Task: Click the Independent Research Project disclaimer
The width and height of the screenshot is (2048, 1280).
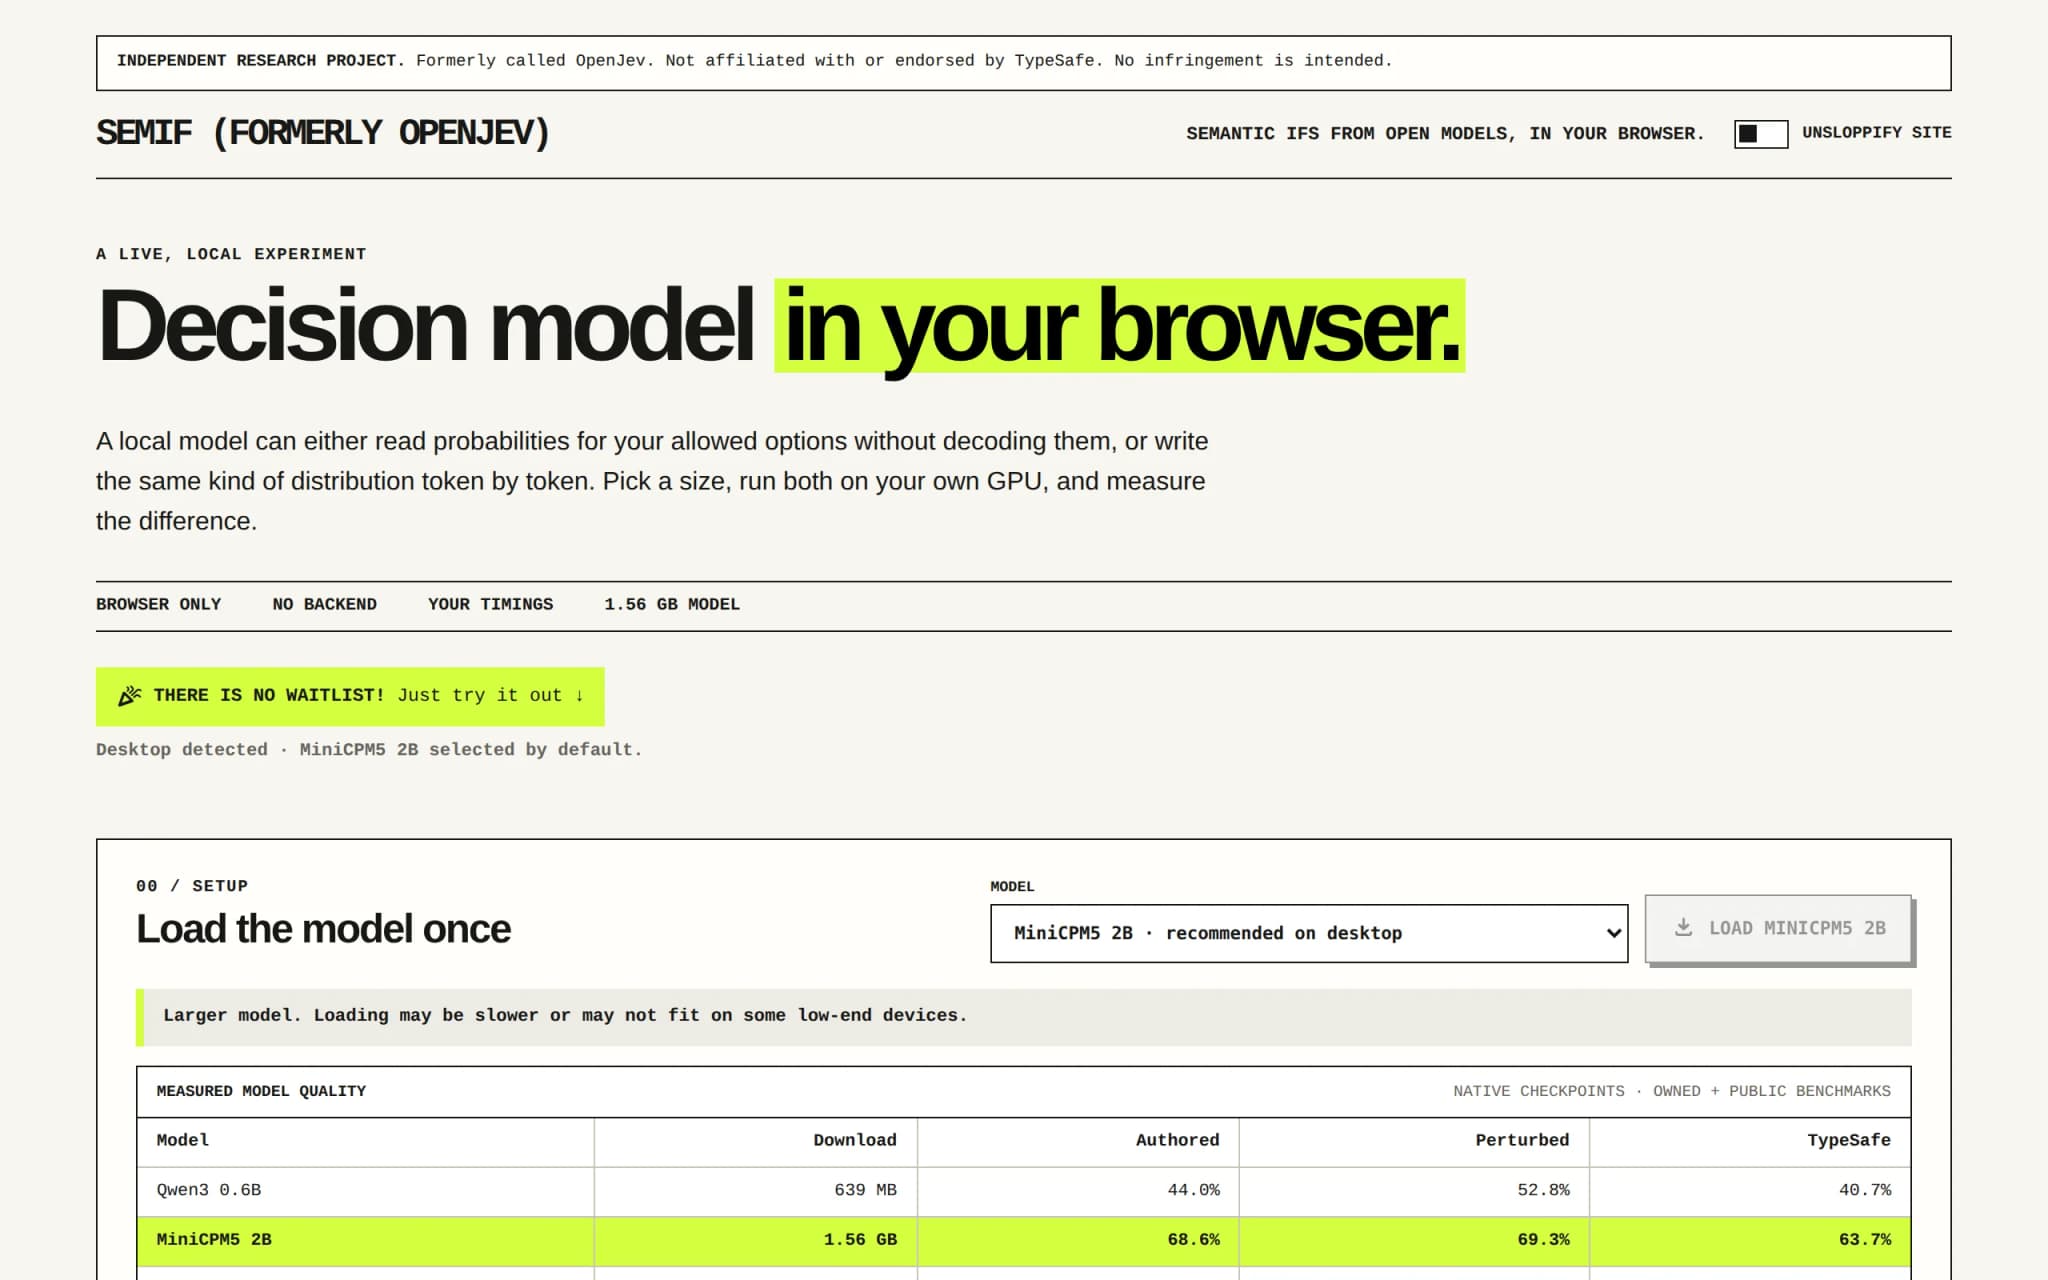Action: [1024, 63]
